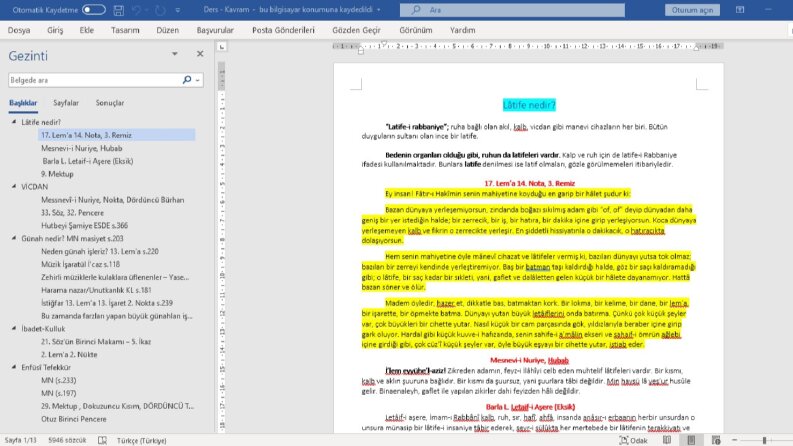Switch to Print Layout view icon
This screenshot has height=446, width=793.
click(691, 440)
